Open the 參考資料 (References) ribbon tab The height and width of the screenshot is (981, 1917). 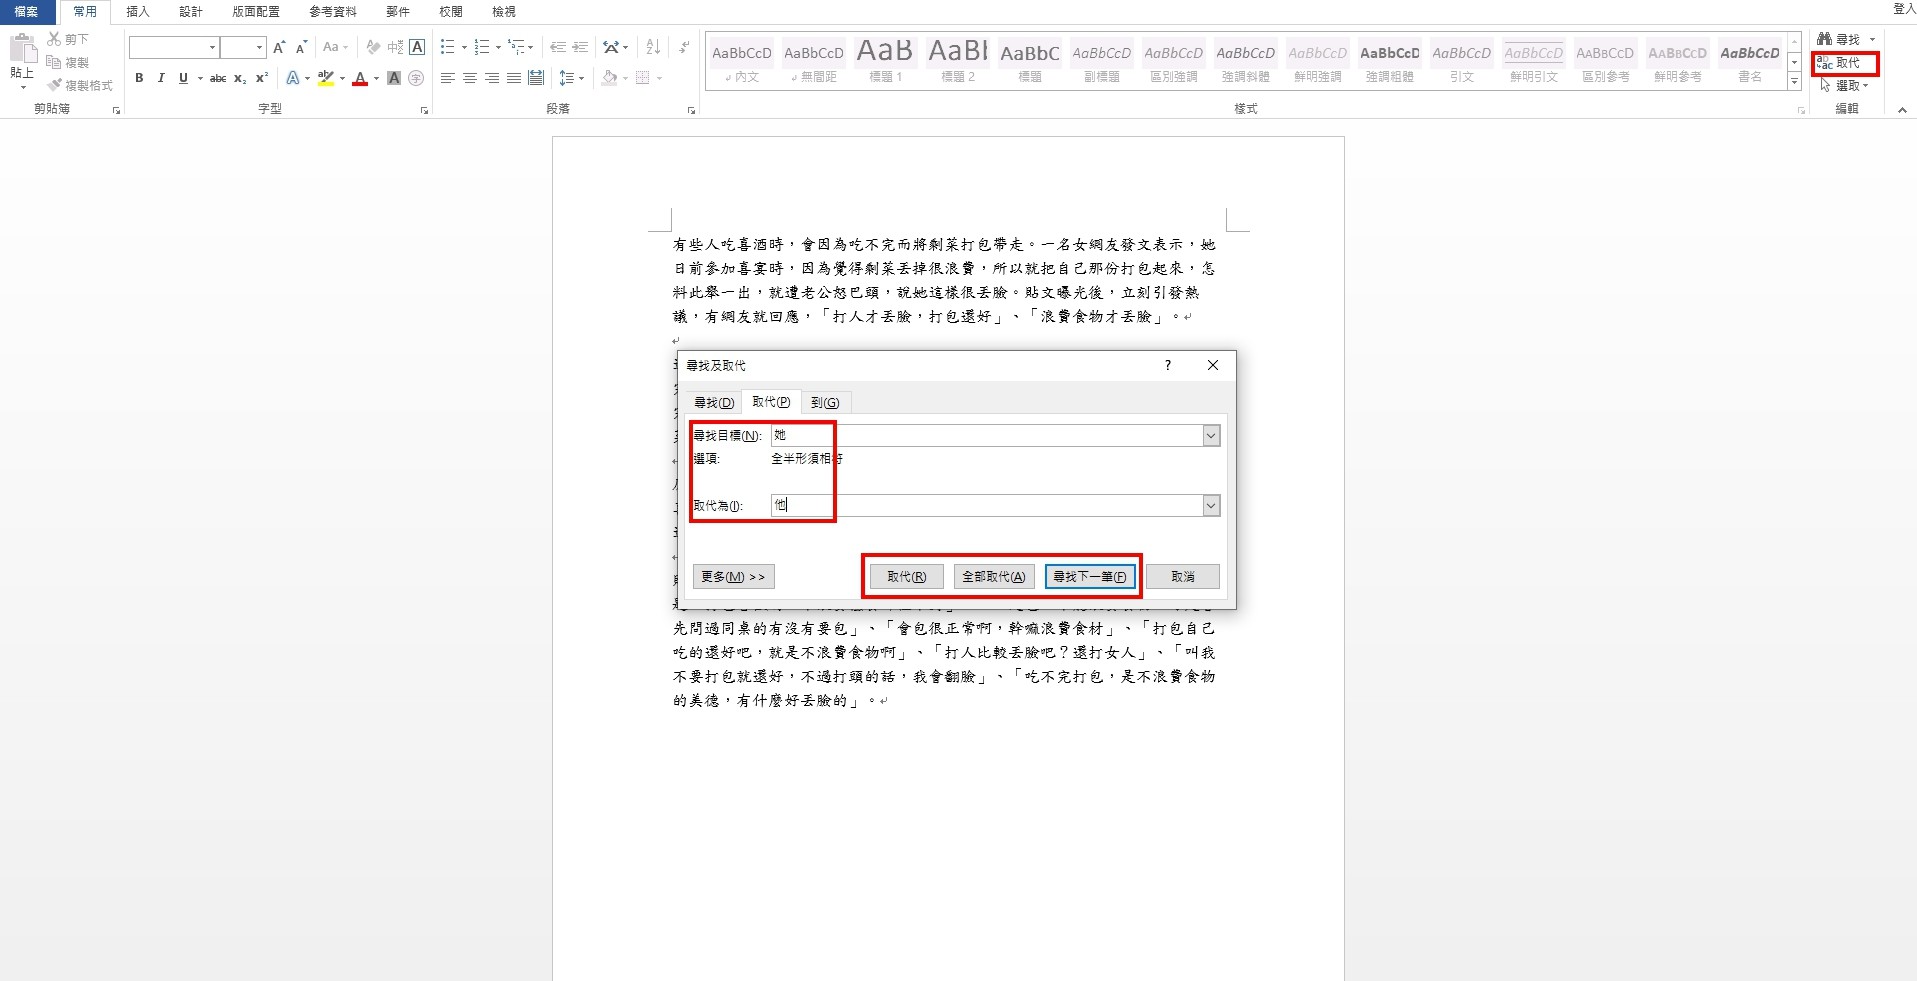tap(333, 12)
